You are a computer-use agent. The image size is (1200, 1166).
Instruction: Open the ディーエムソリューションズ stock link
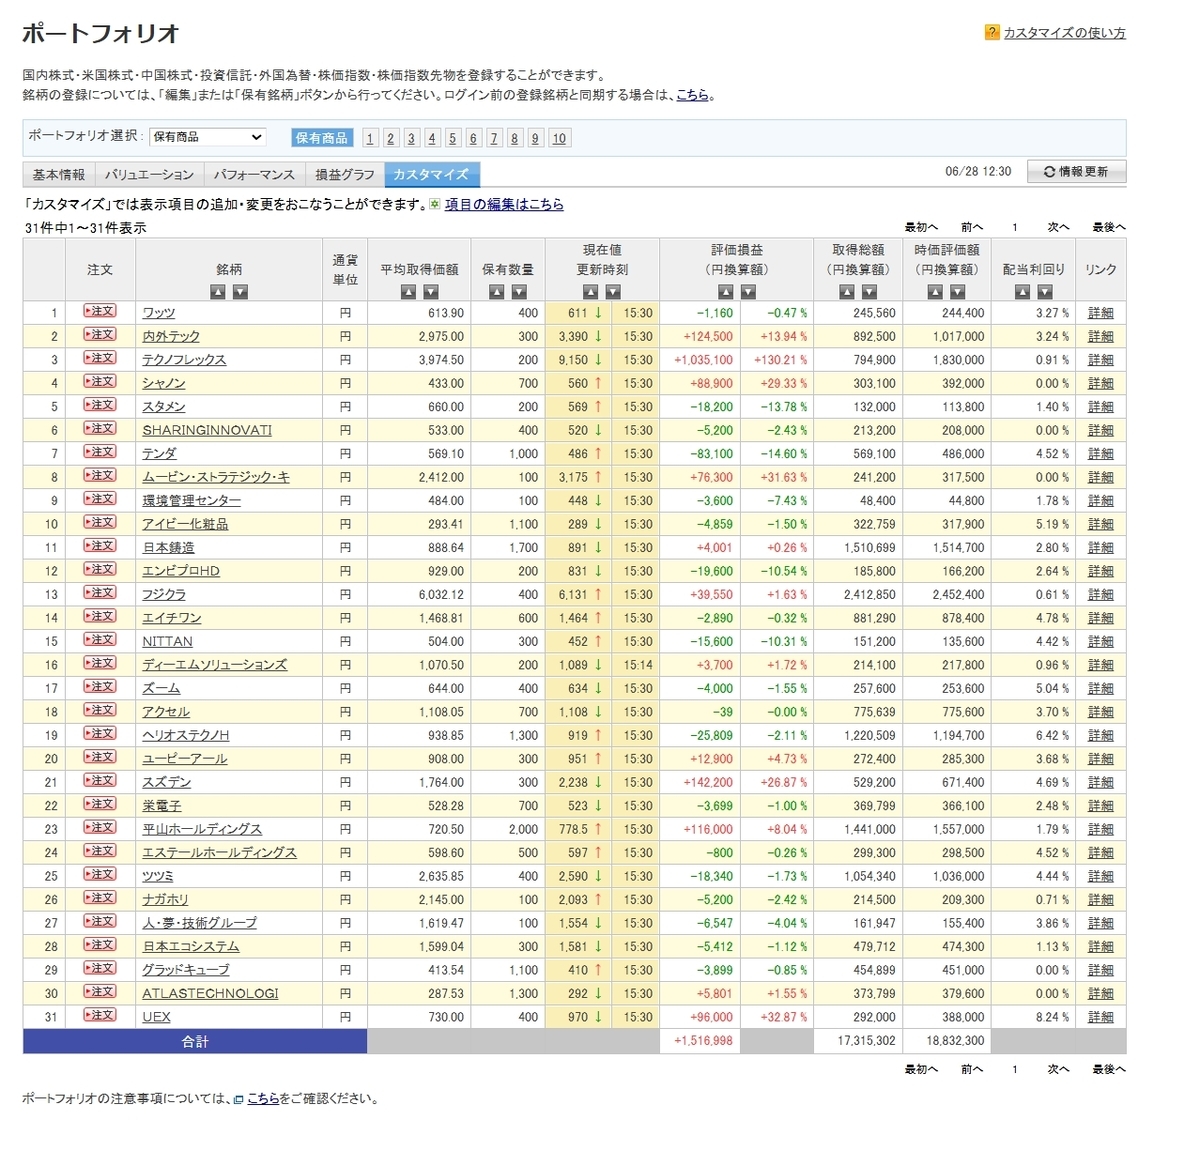coord(215,665)
